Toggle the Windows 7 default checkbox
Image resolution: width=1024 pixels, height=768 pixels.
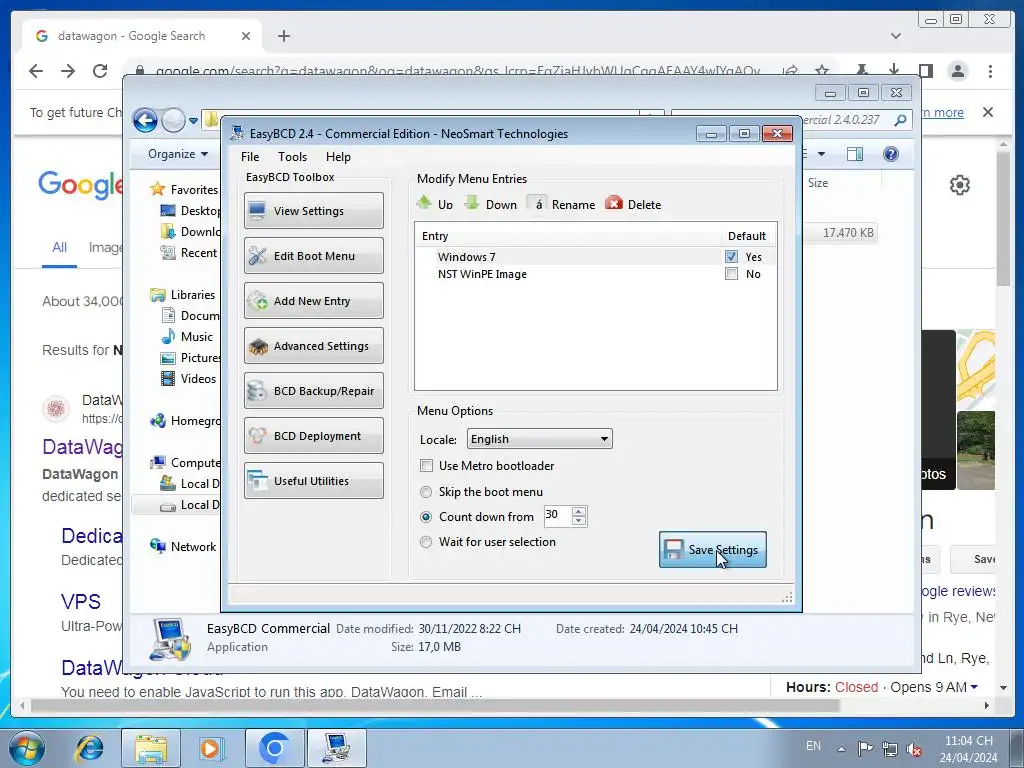click(x=731, y=257)
